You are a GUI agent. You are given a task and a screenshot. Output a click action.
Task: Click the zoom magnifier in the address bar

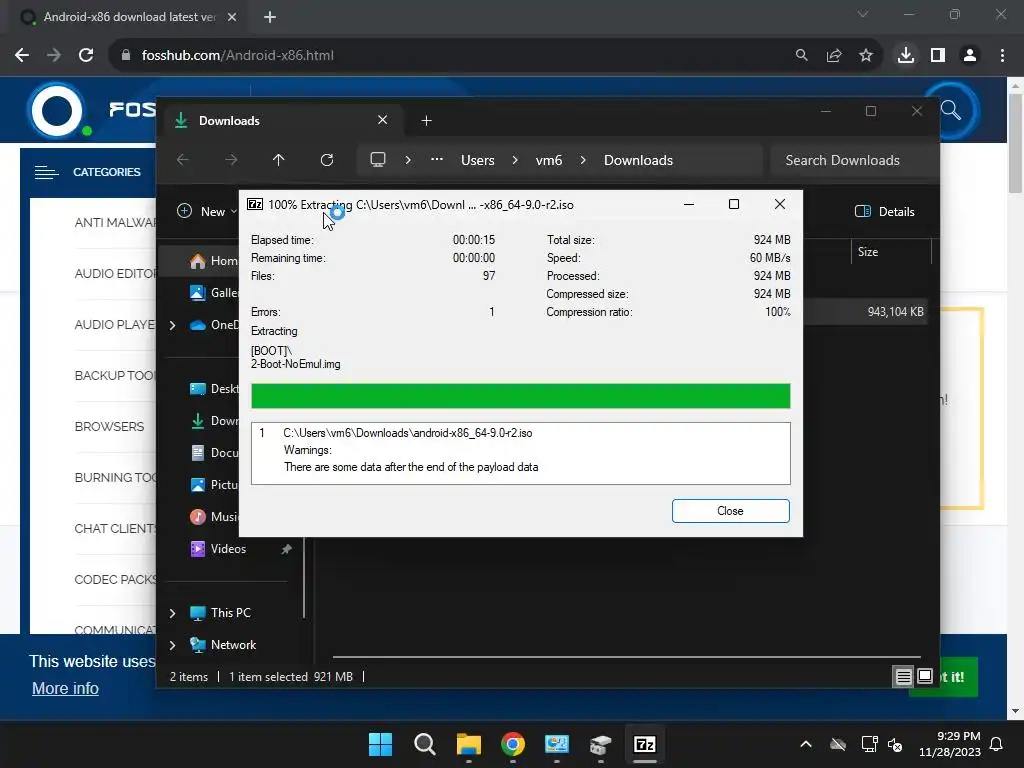point(801,56)
